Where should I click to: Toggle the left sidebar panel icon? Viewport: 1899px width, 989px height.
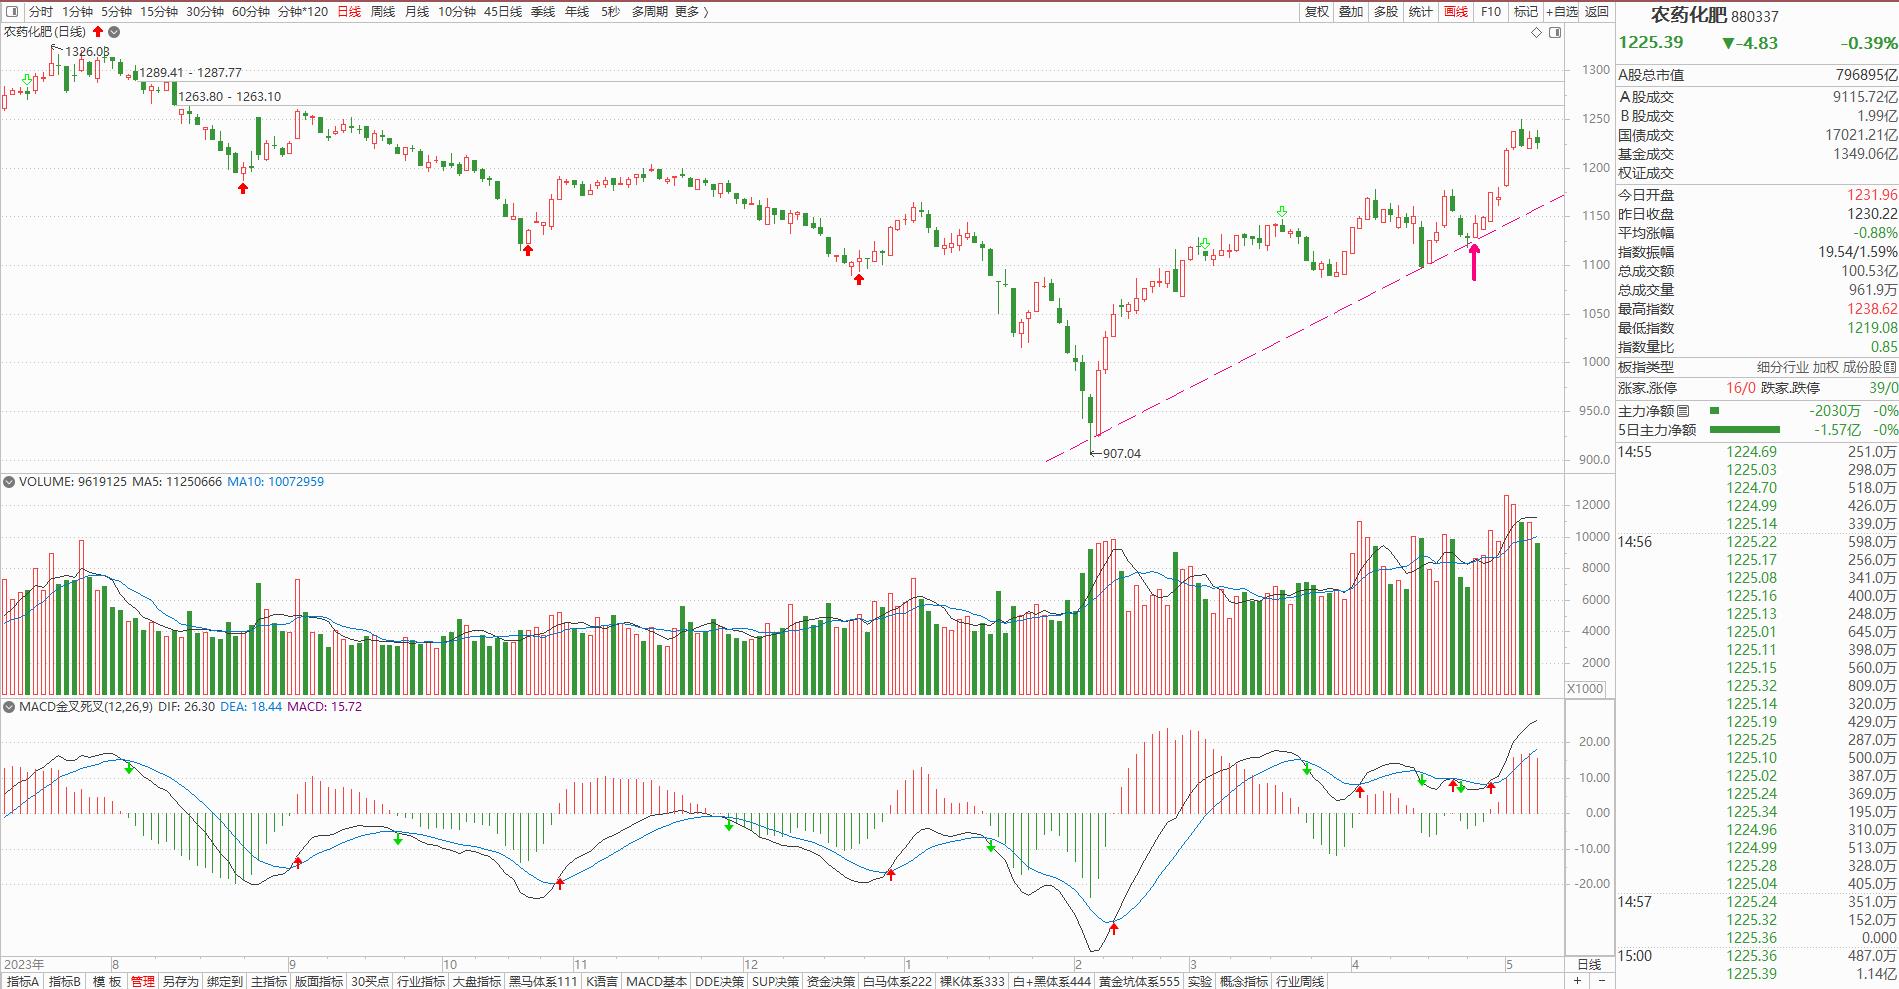pyautogui.click(x=12, y=12)
